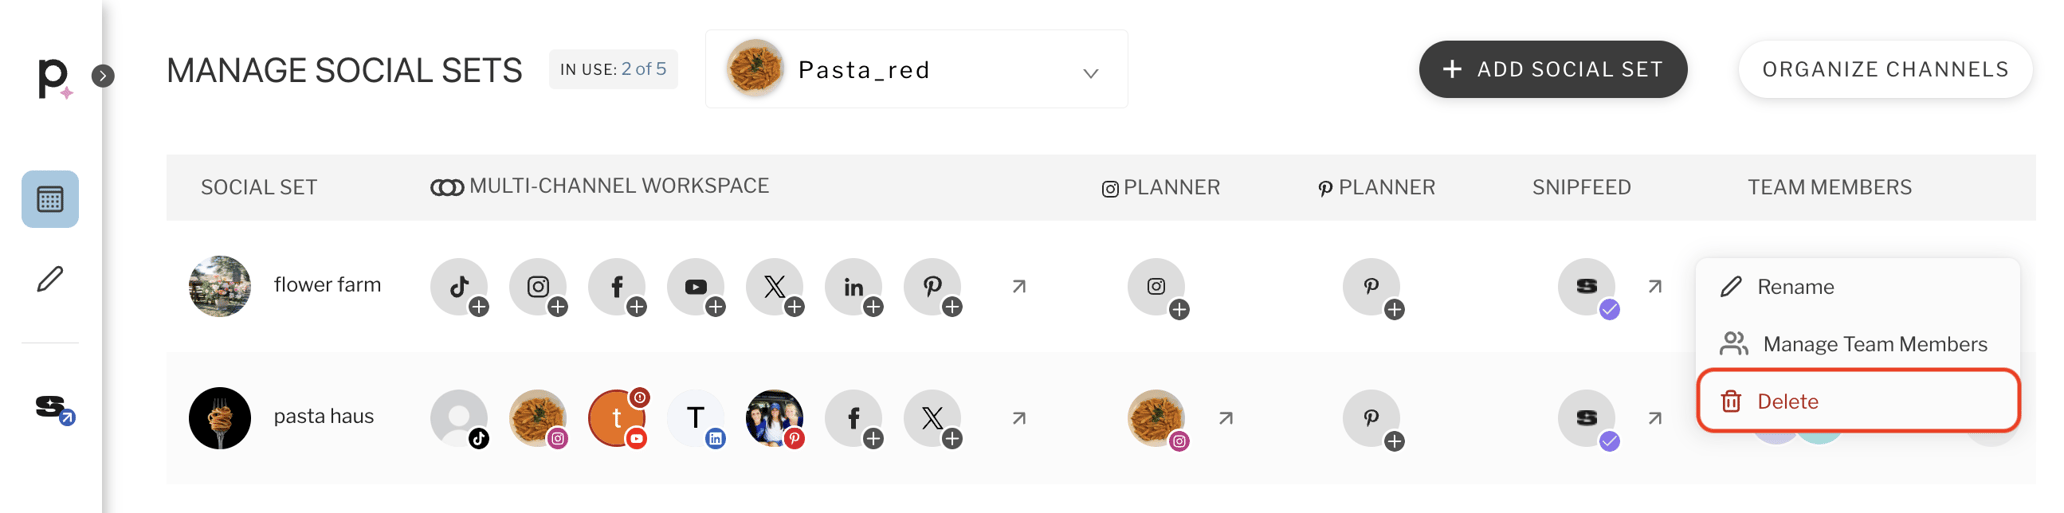
Task: Open the pencil edit tool in sidebar
Action: (x=50, y=279)
